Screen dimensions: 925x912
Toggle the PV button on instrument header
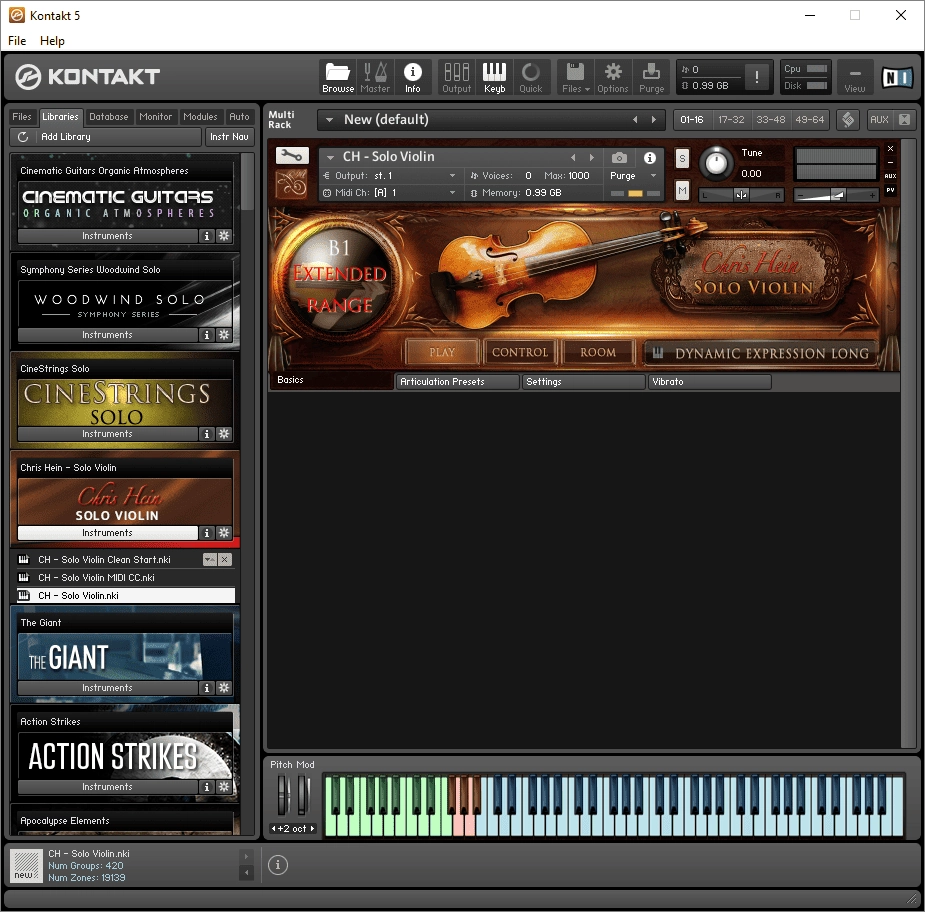(890, 190)
